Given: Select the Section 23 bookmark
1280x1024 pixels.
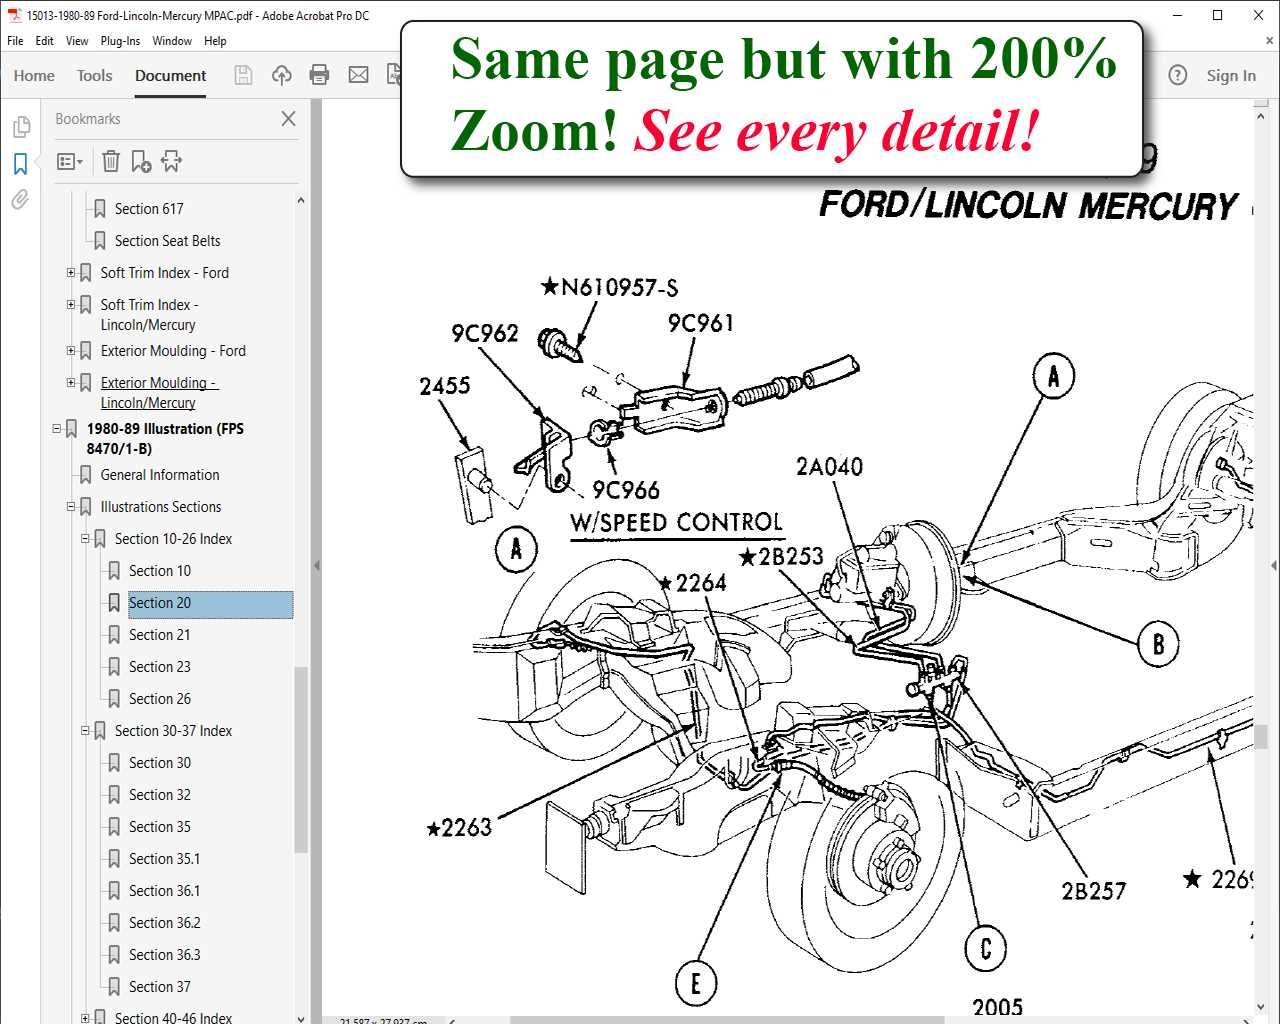Looking at the screenshot, I should click(160, 666).
